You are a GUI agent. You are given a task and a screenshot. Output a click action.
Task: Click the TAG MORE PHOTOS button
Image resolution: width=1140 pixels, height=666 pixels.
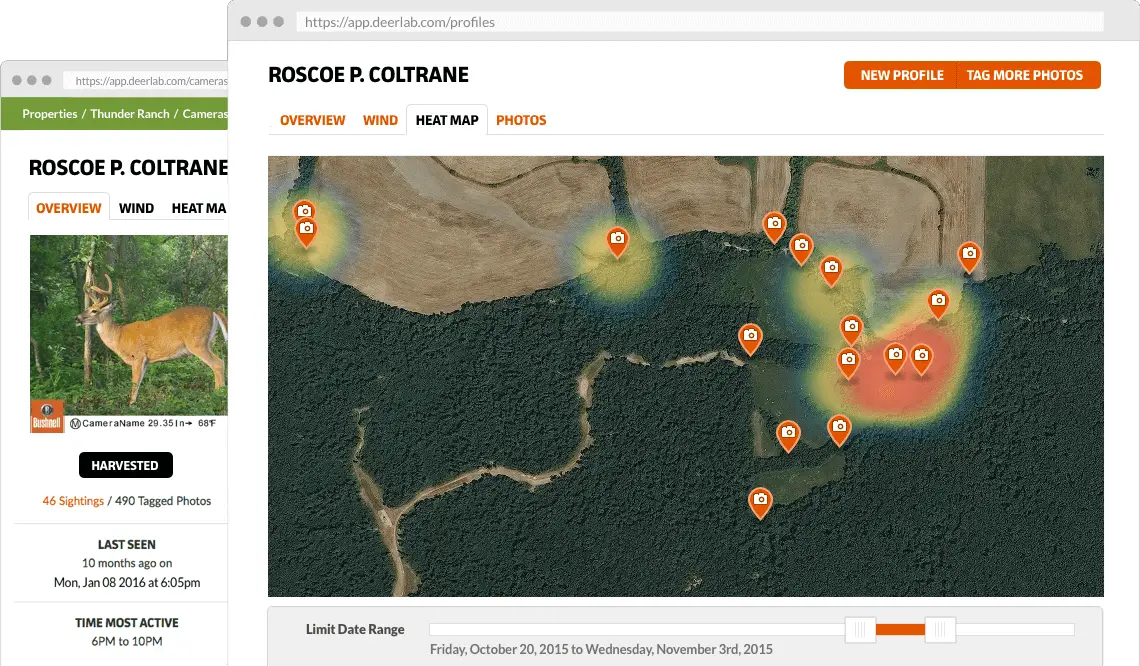(1025, 75)
